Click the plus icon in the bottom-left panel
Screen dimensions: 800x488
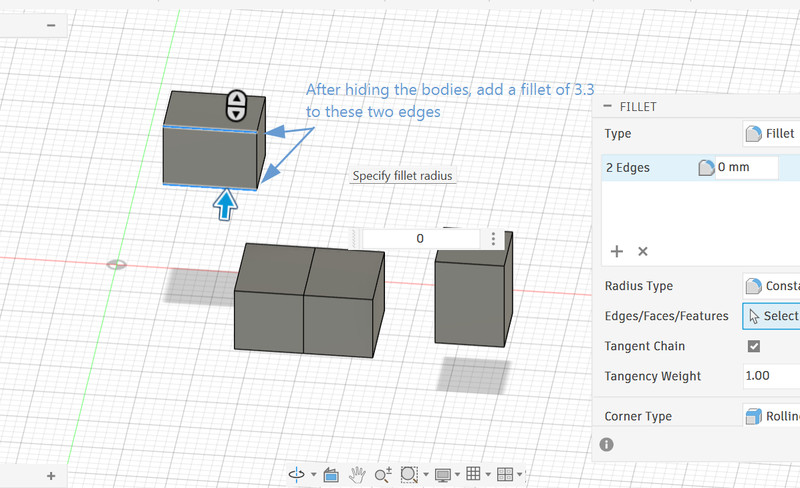tap(51, 476)
